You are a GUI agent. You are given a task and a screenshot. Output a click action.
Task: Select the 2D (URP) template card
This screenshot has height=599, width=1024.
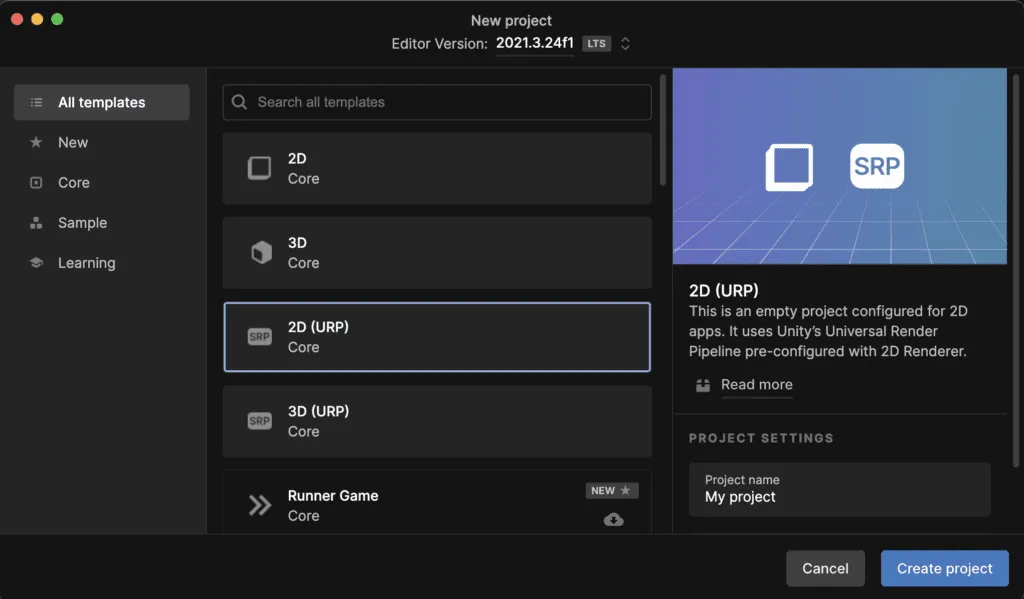(437, 337)
